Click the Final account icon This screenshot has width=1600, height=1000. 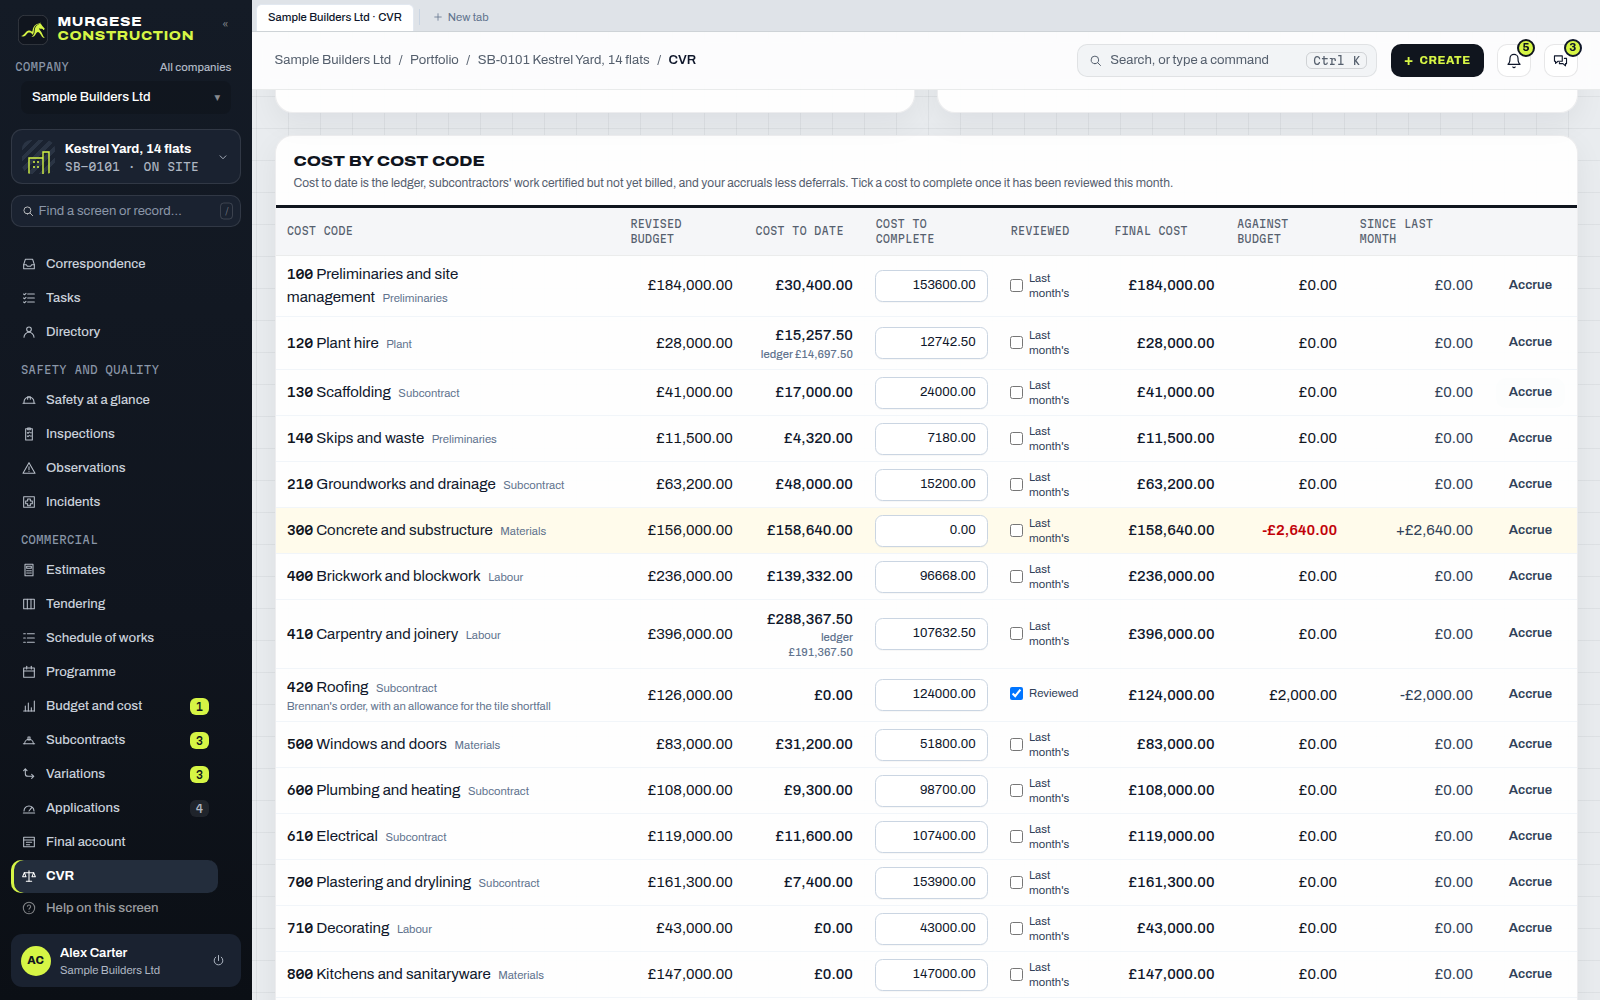(29, 842)
